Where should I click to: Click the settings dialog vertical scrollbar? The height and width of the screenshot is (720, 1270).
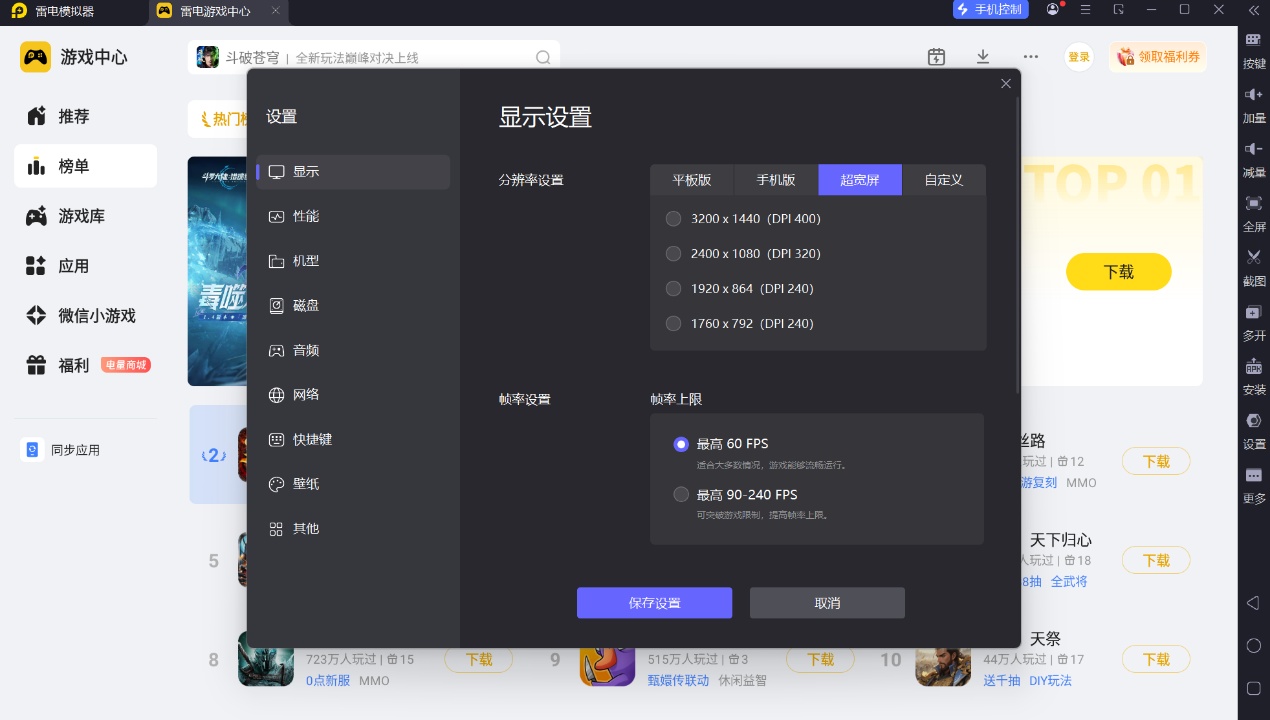(x=1018, y=244)
